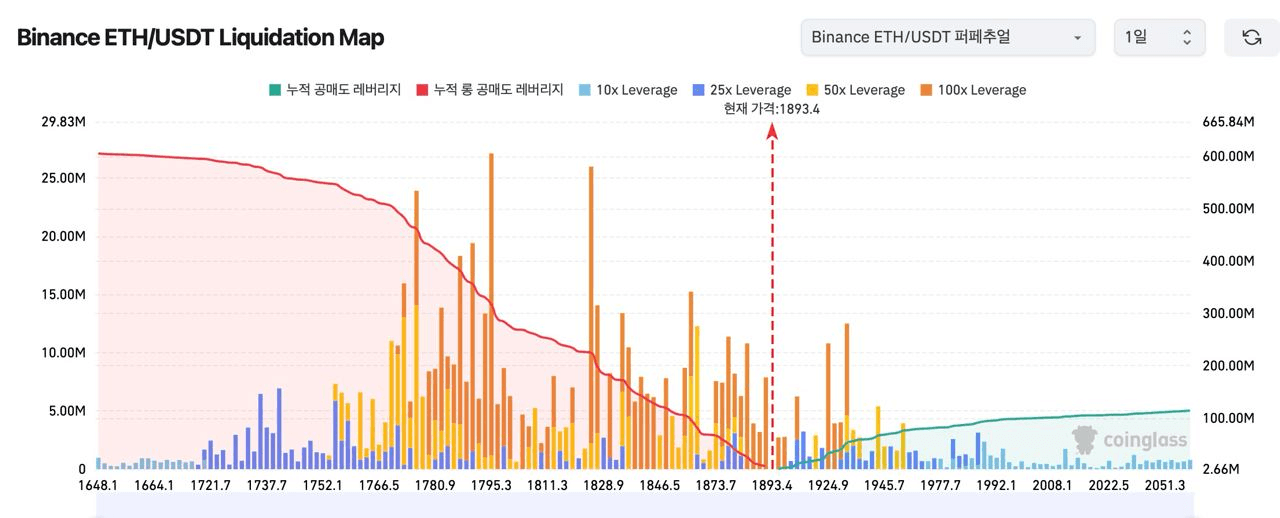
Task: Click the 1828.9 x-axis price label
Action: [604, 486]
